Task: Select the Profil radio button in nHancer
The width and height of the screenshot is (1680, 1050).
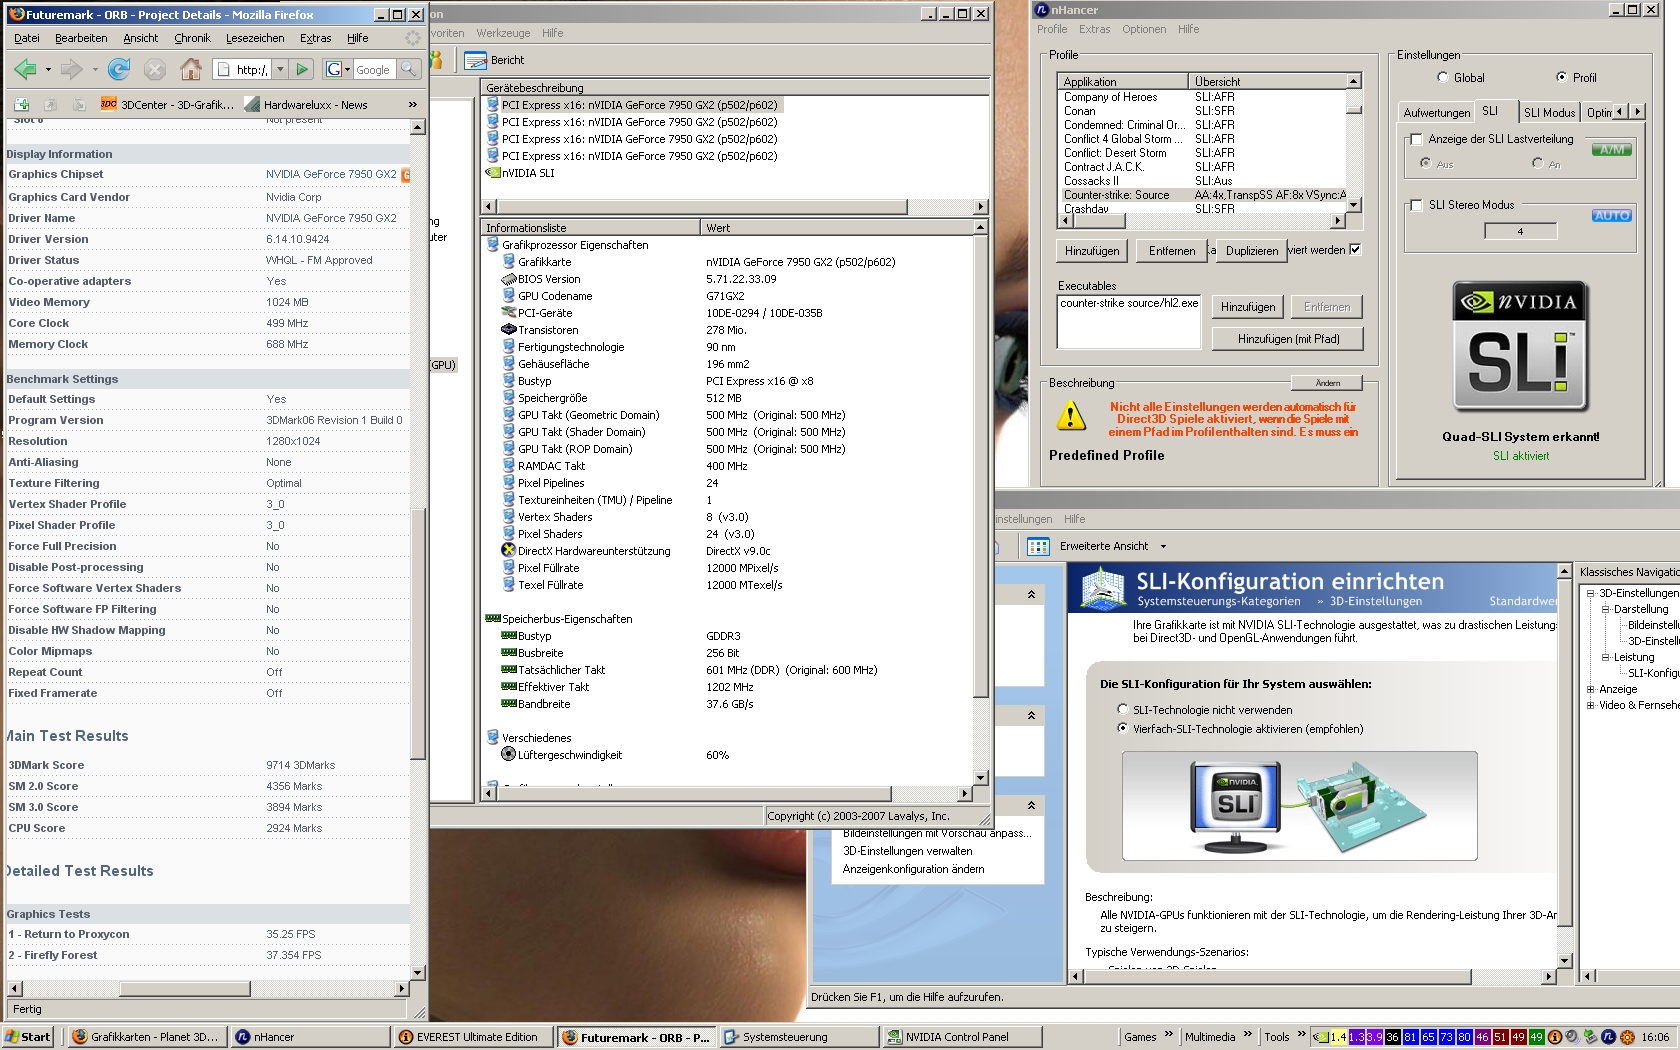Action: (x=1561, y=77)
